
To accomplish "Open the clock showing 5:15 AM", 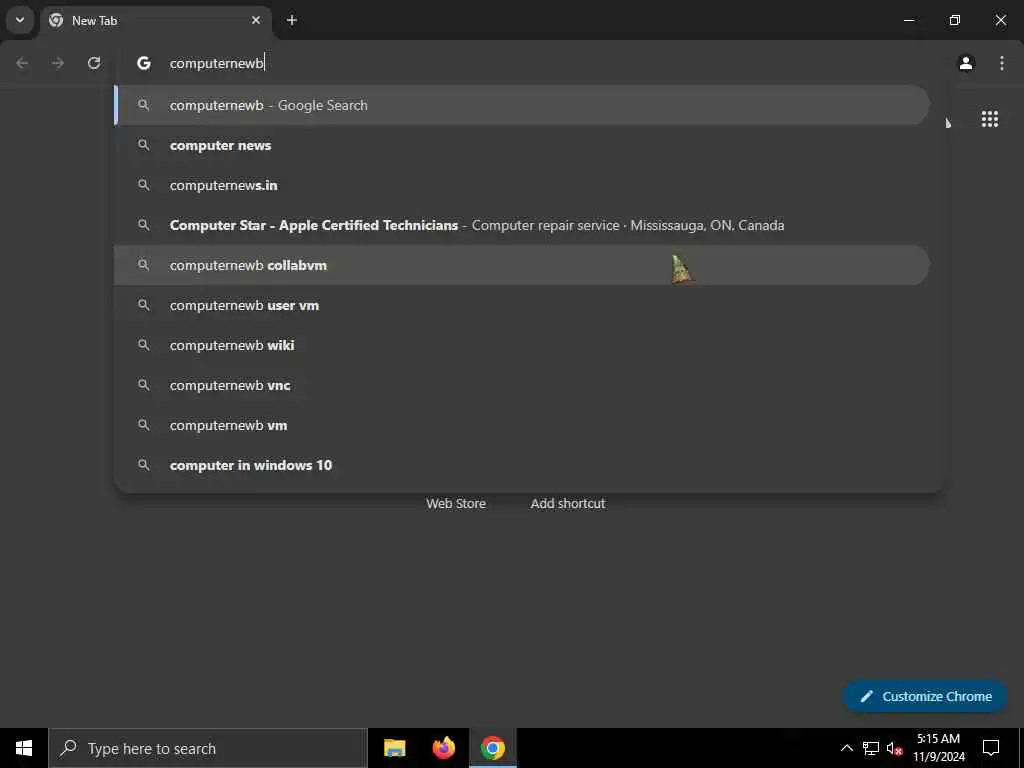I will (938, 748).
